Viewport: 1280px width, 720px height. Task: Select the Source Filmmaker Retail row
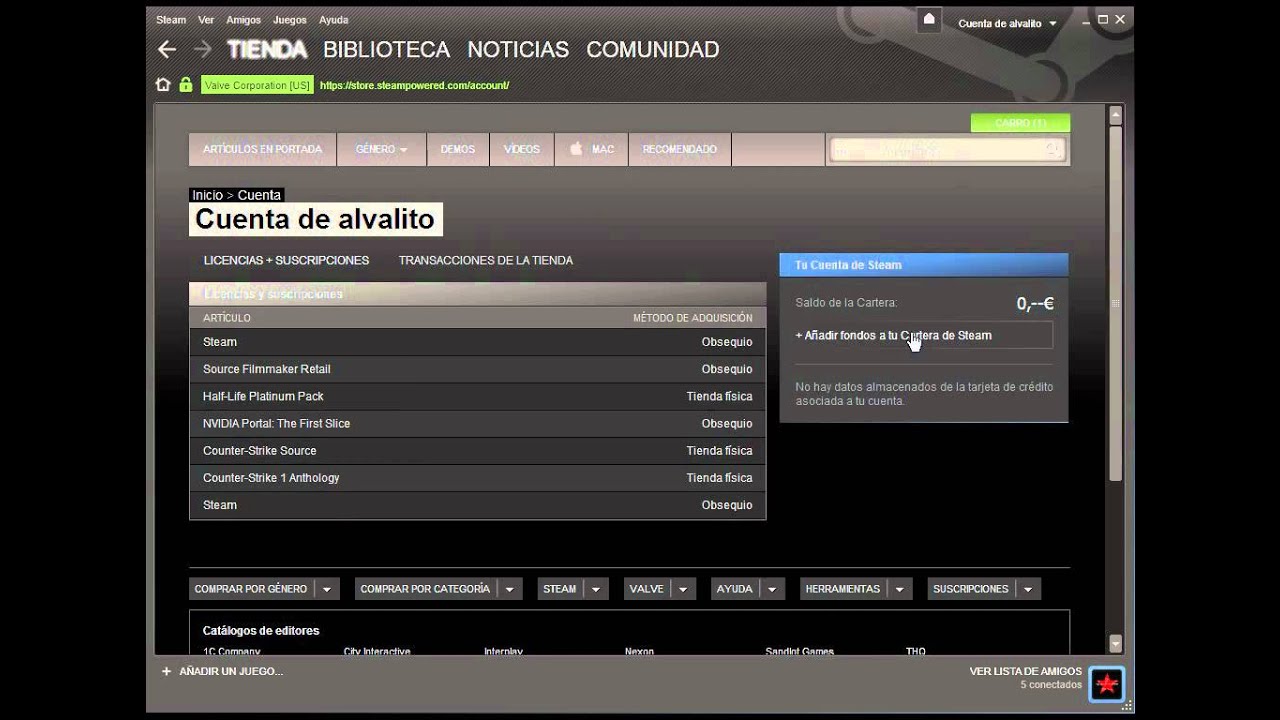[477, 369]
